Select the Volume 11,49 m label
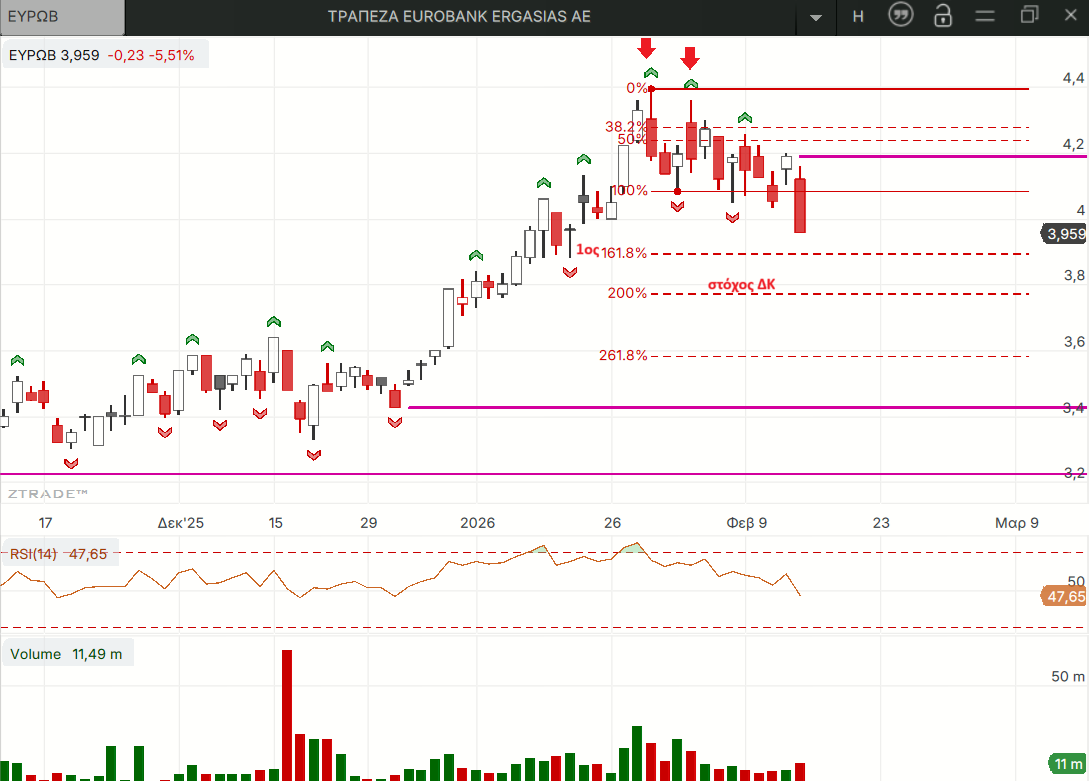 67,654
